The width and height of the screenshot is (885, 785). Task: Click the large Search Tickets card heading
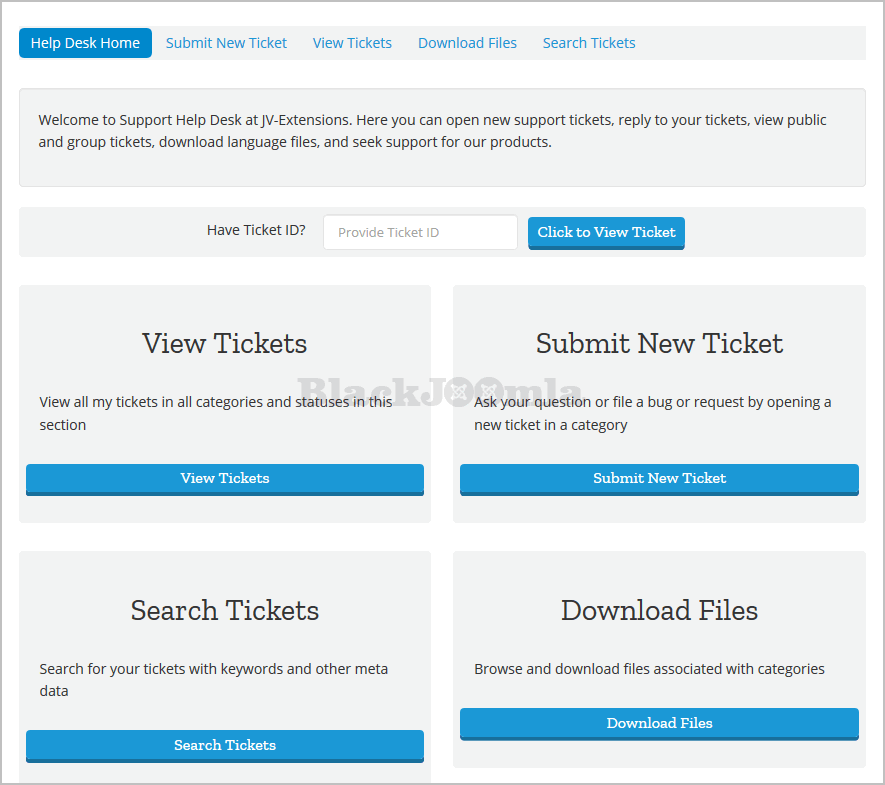pyautogui.click(x=225, y=610)
